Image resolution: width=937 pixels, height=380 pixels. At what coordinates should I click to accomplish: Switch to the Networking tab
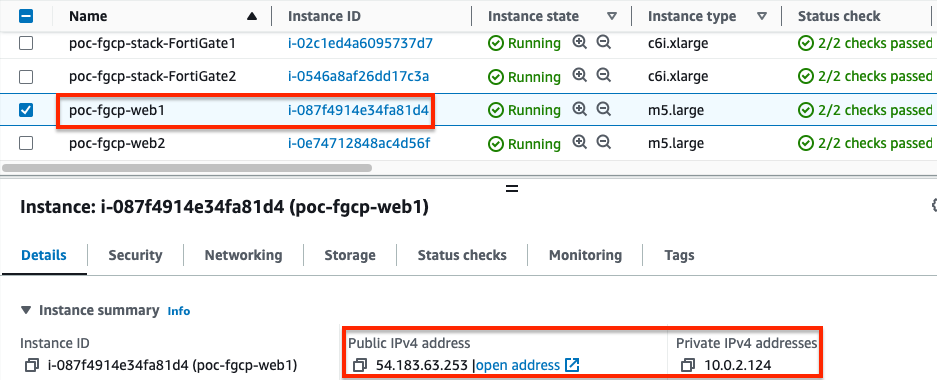click(x=243, y=255)
